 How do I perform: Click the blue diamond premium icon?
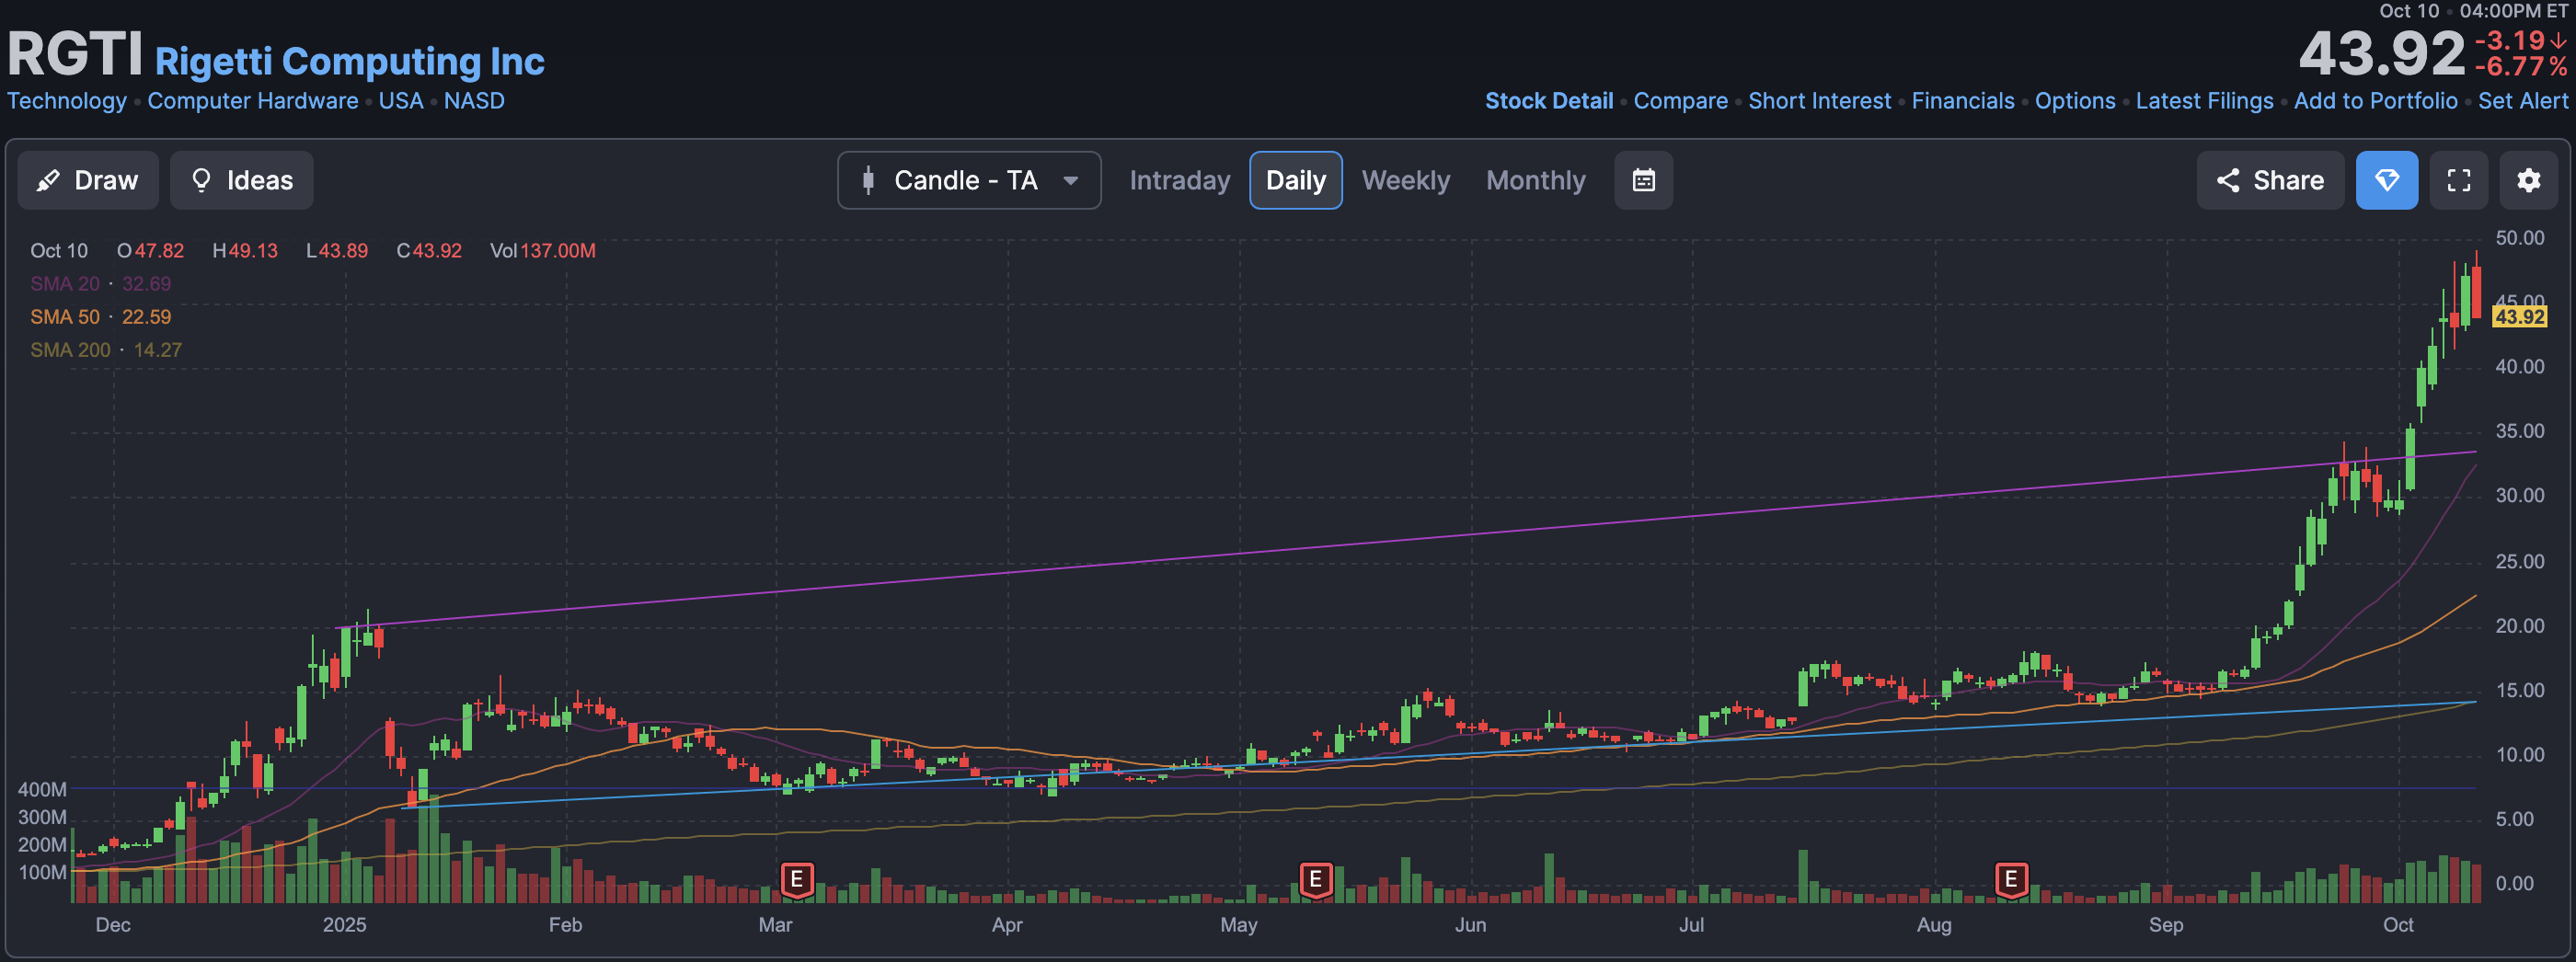(x=2386, y=180)
